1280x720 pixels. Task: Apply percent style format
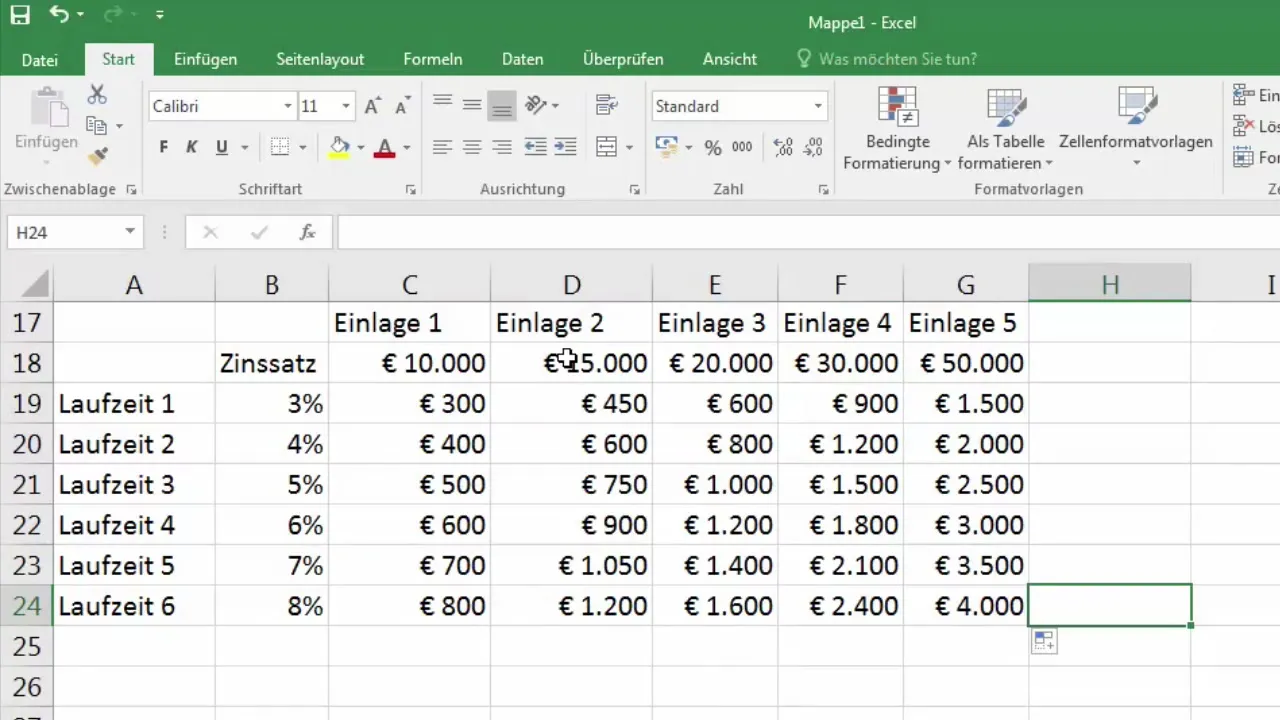pyautogui.click(x=713, y=148)
